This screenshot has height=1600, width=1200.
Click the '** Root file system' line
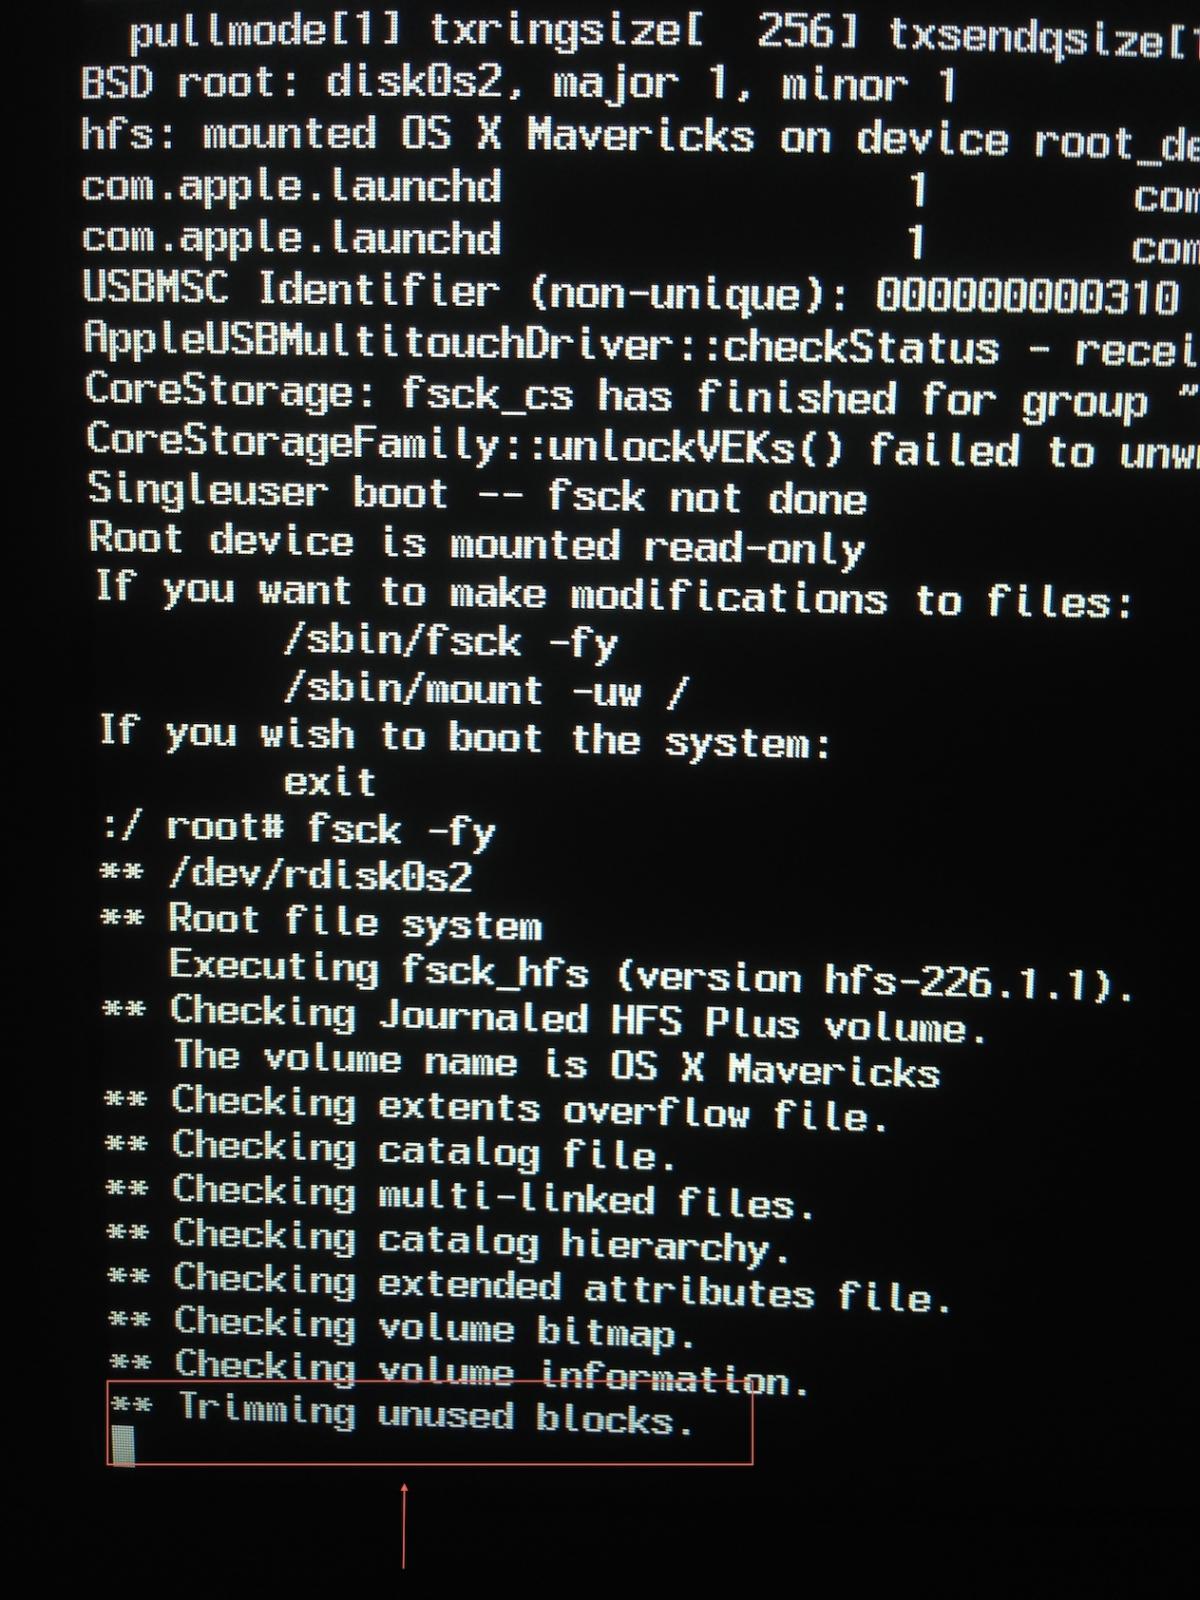click(322, 920)
